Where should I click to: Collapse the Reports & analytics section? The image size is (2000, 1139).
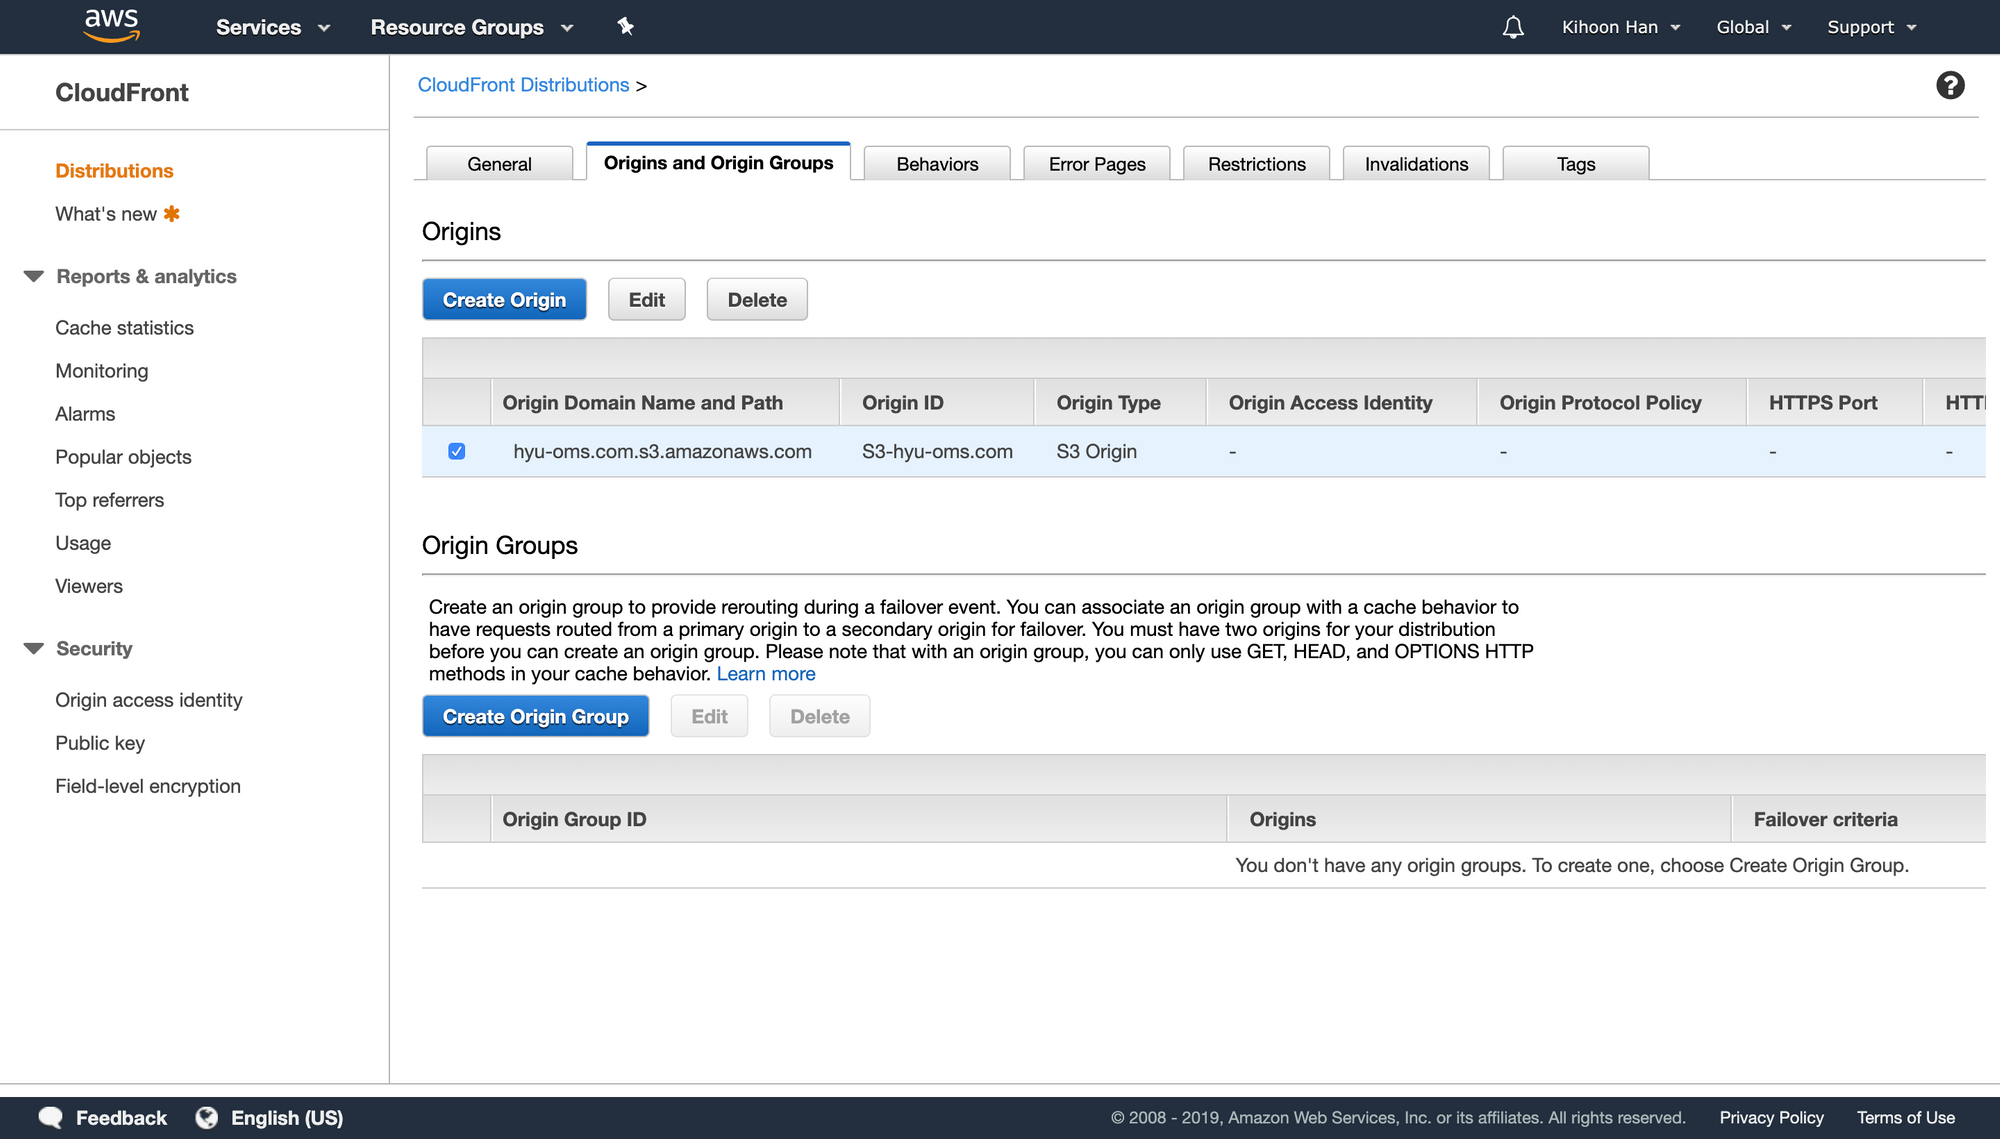click(34, 276)
